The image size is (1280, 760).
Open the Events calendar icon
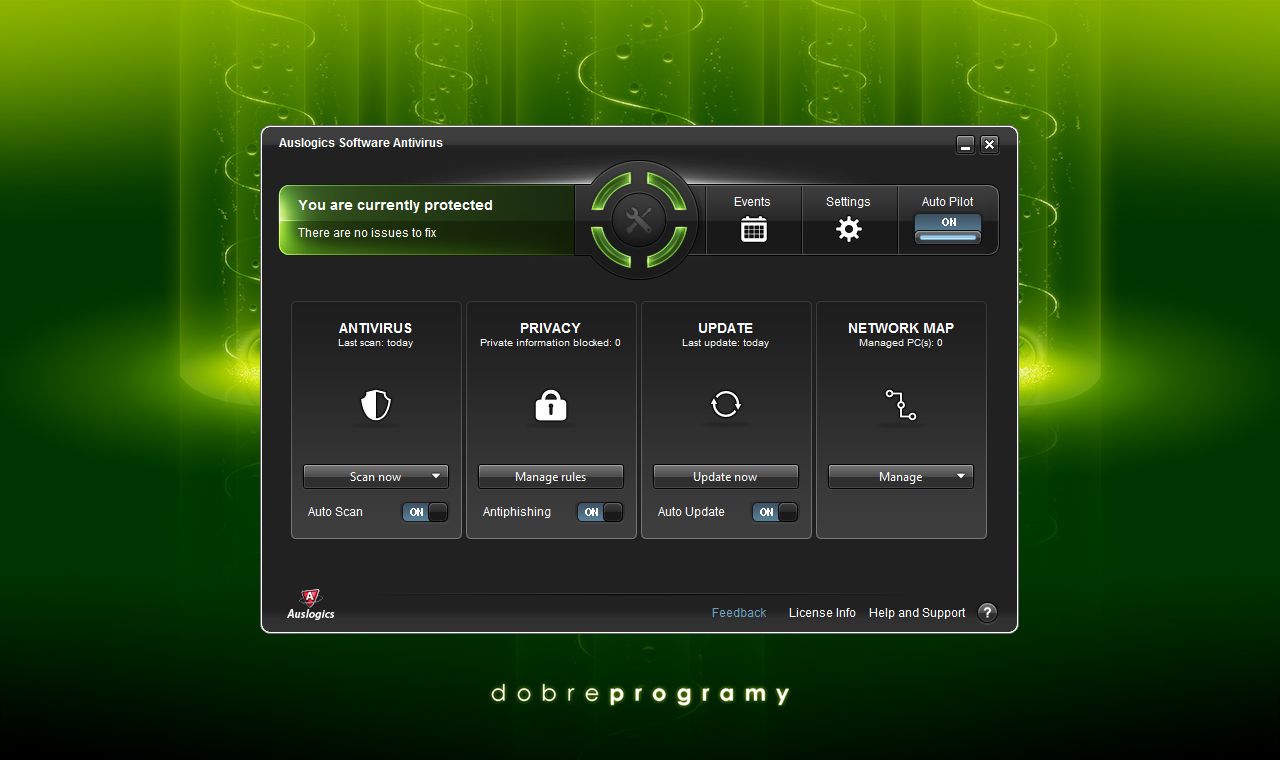point(753,229)
